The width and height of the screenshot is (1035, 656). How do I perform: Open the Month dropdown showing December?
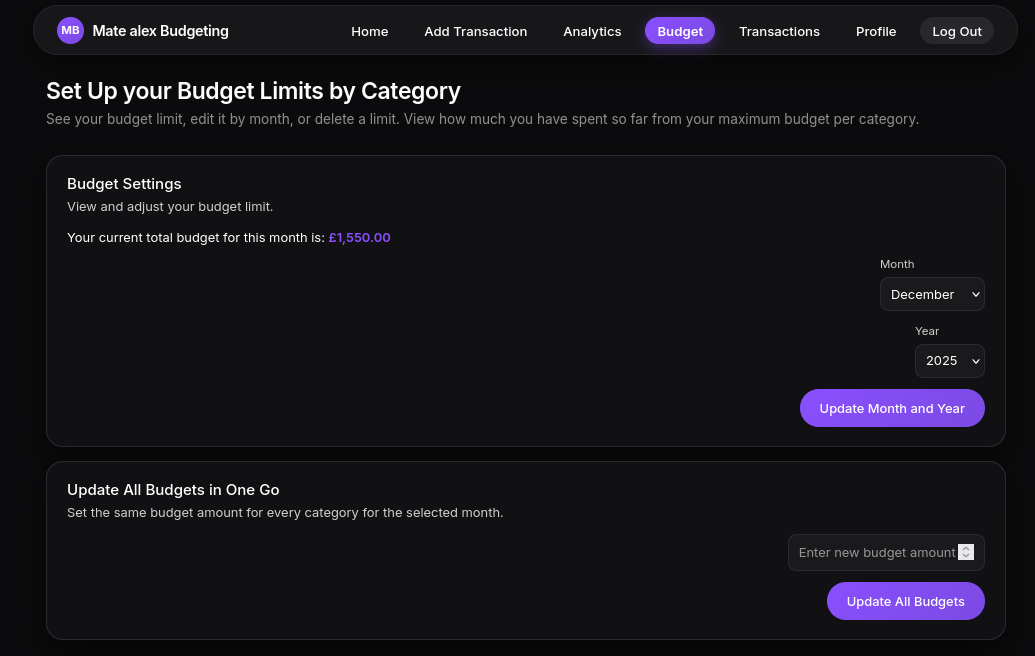pos(932,294)
